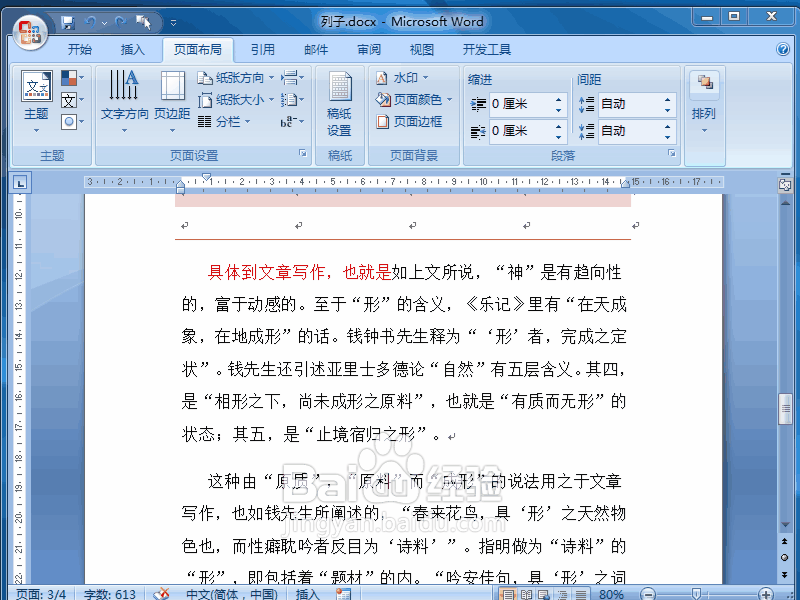Open word count 字数: 613
Image resolution: width=800 pixels, height=600 pixels.
pyautogui.click(x=110, y=594)
